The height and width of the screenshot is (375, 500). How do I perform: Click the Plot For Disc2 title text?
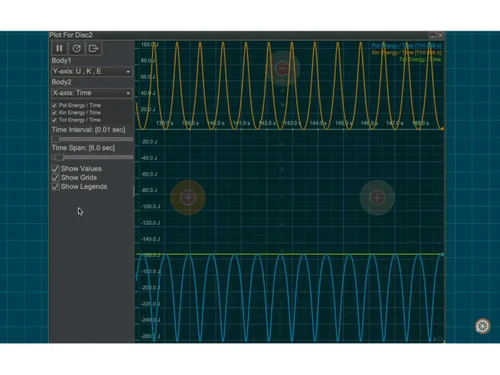(x=71, y=35)
